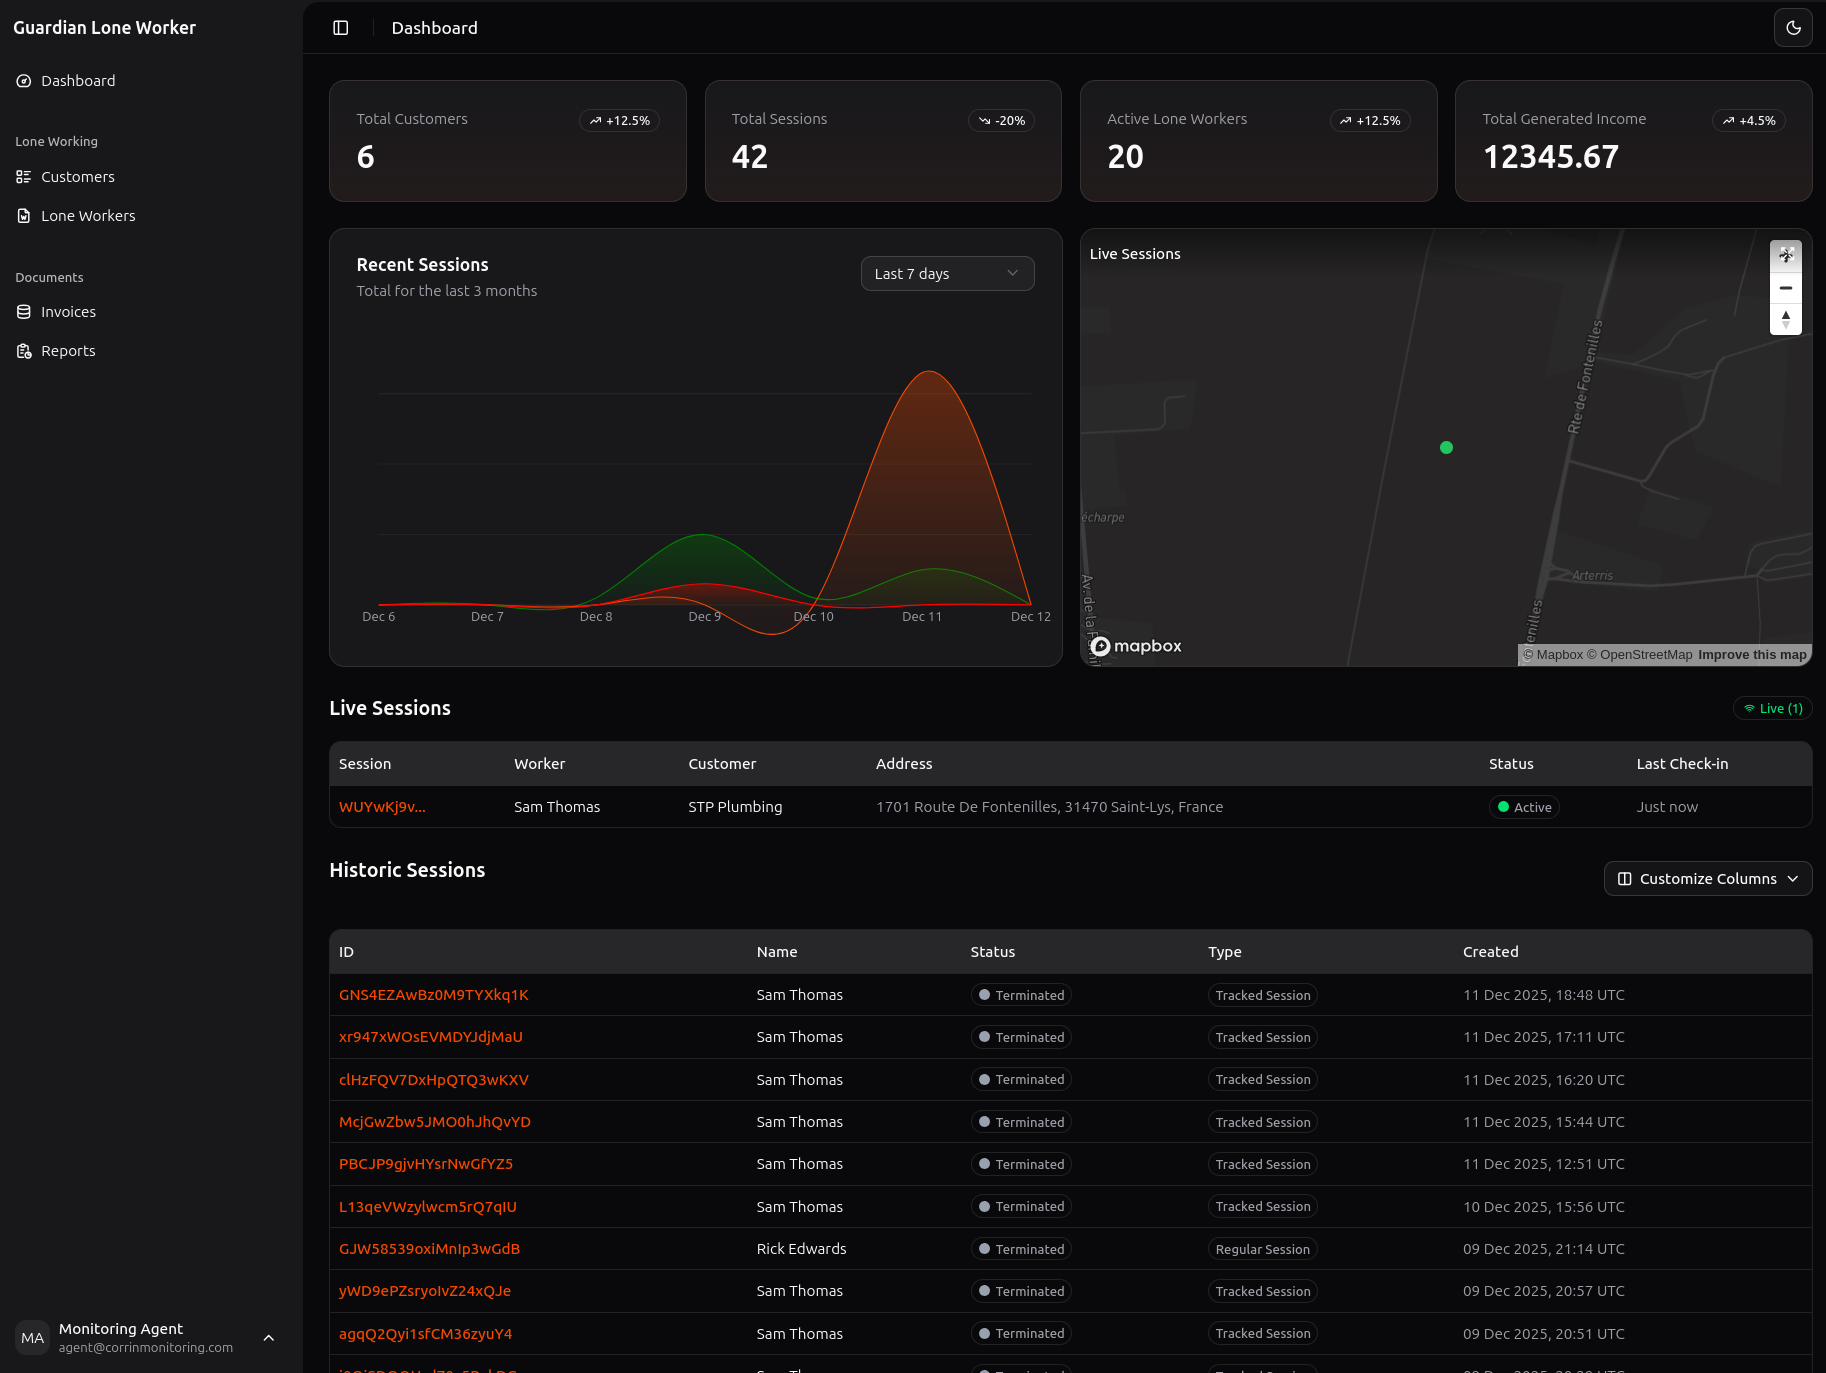Click the Improve this map link
Screen dimensions: 1826x1373
1751,654
